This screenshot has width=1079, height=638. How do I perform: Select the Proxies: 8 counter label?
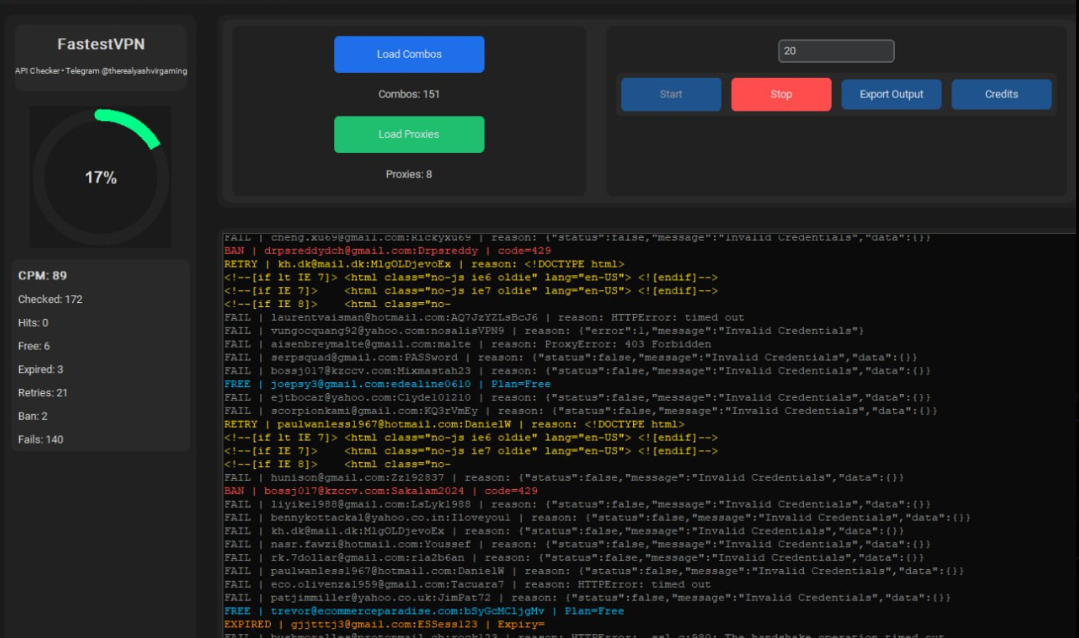(x=409, y=174)
